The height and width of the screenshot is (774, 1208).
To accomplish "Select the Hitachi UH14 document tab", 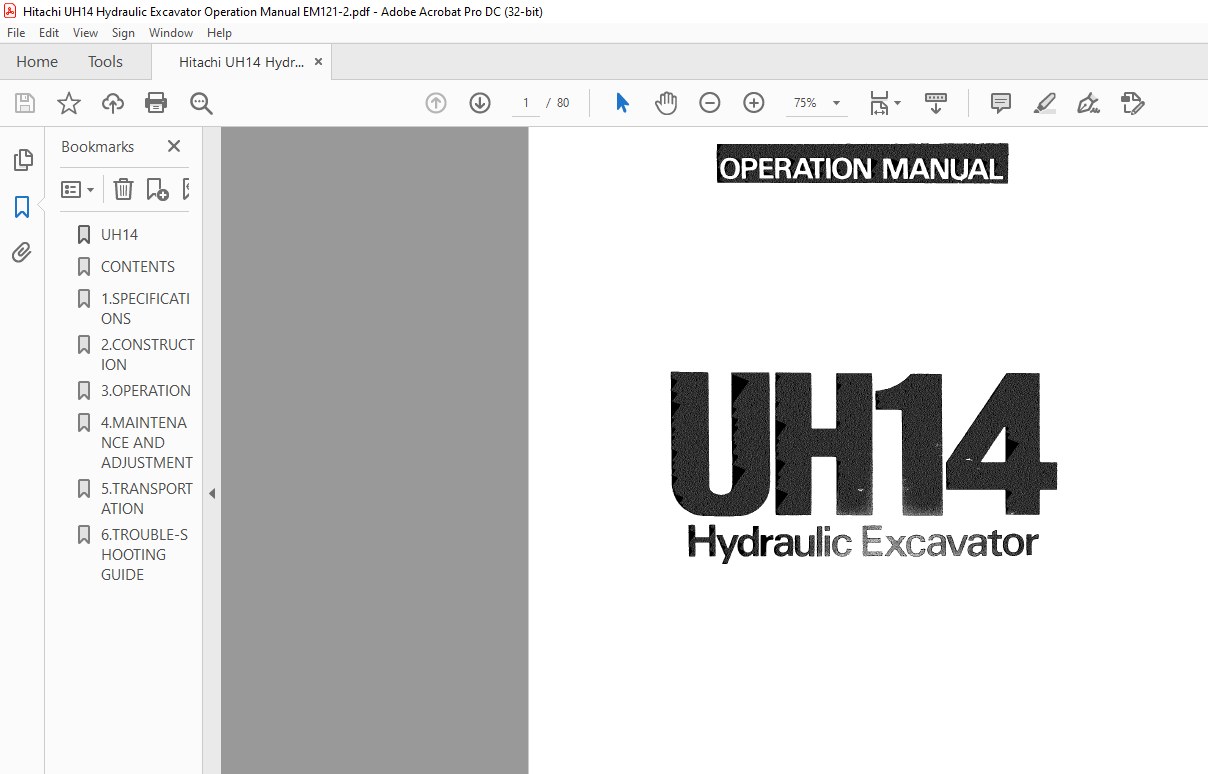I will tap(241, 62).
